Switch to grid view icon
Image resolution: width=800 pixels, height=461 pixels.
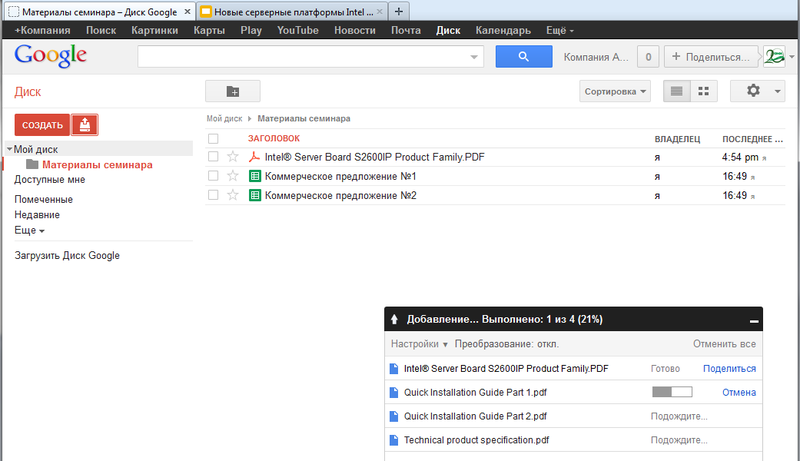[704, 91]
